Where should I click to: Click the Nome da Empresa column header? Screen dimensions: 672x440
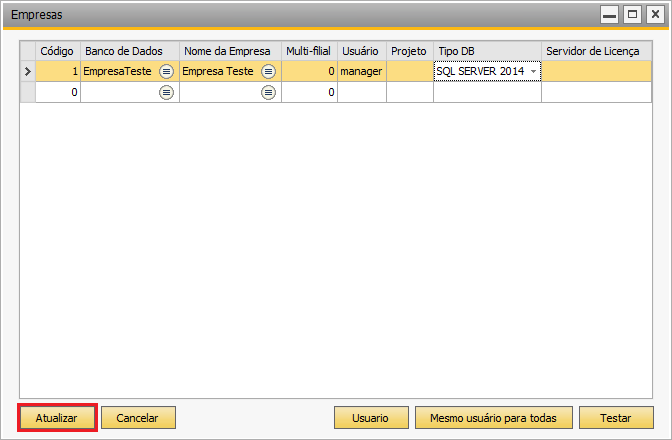click(x=230, y=51)
